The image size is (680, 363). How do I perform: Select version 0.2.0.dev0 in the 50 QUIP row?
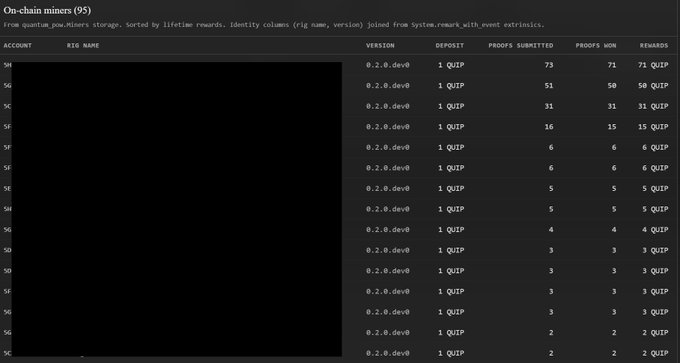pos(388,86)
